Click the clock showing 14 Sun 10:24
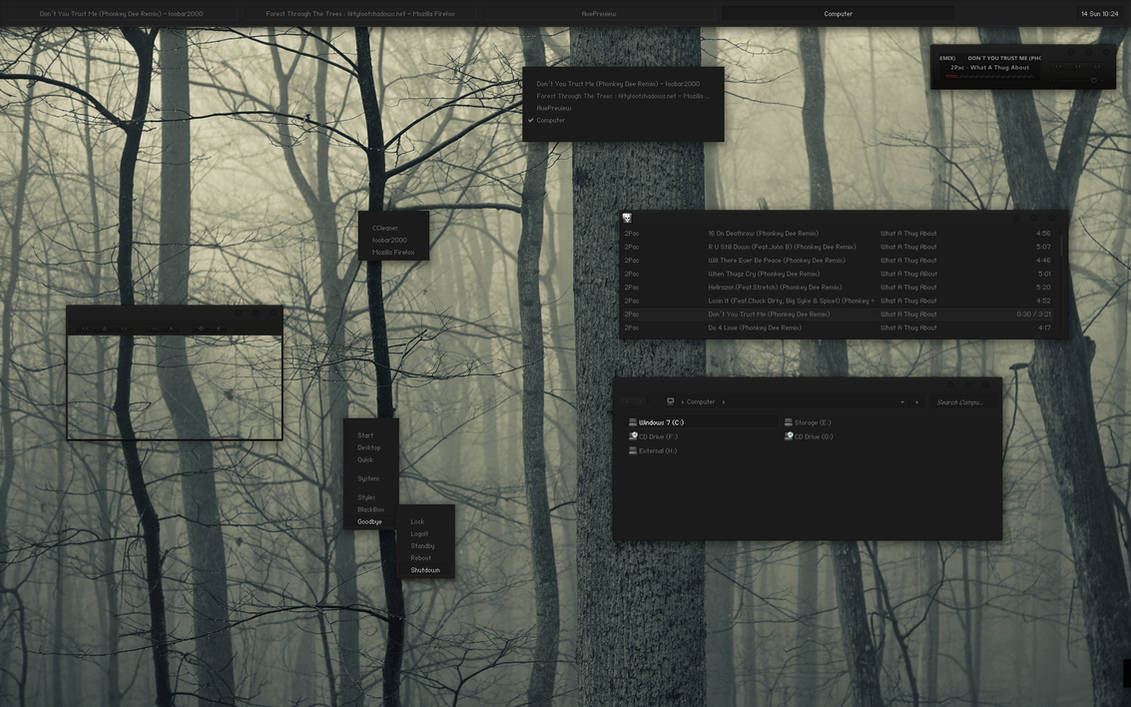 [1099, 14]
